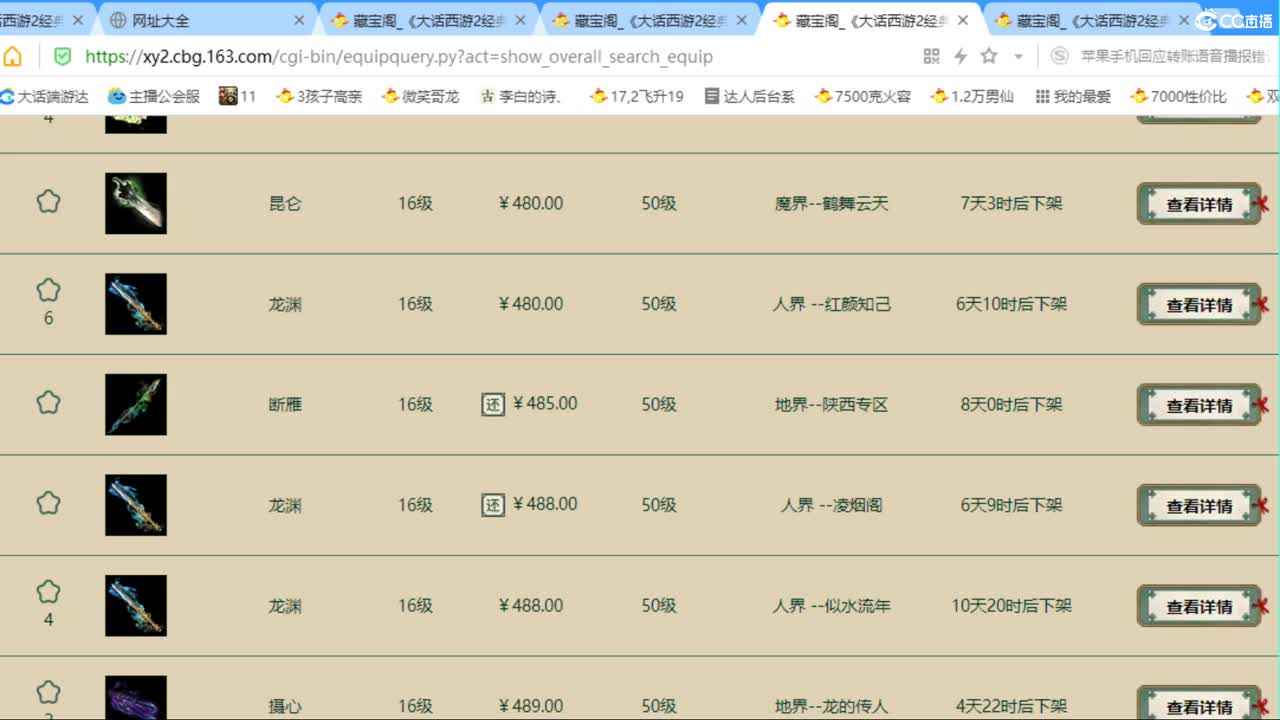Click the server text 魔界--鹤舞云天

[x=832, y=204]
